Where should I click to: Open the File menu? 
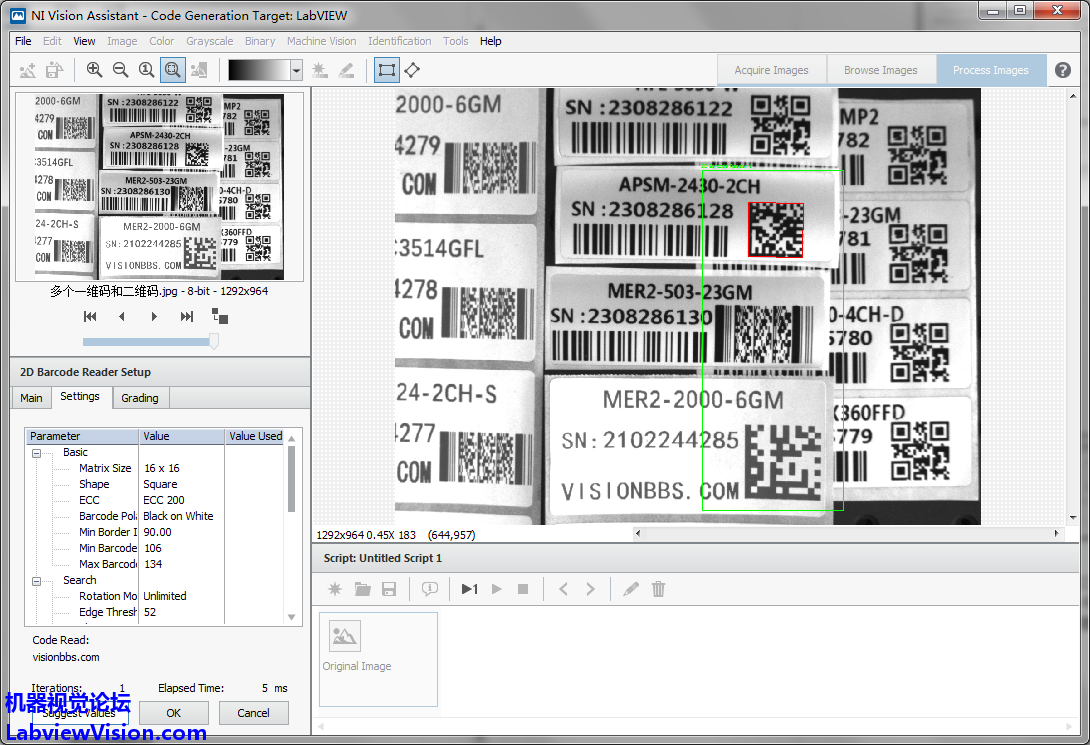23,41
